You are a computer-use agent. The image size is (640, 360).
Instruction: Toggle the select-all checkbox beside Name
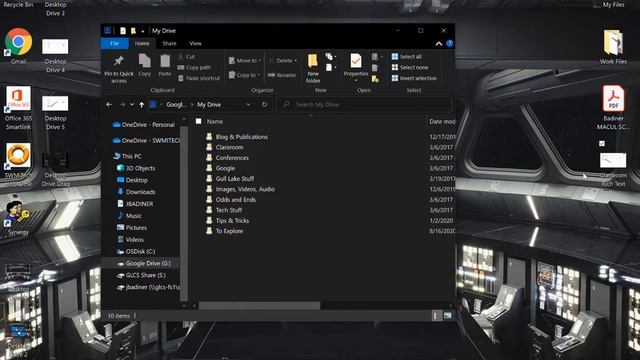pos(198,121)
